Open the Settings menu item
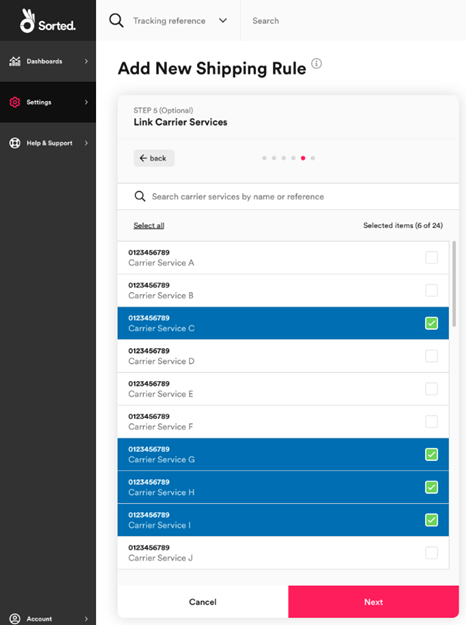Viewport: 466px width, 625px height. coord(48,102)
